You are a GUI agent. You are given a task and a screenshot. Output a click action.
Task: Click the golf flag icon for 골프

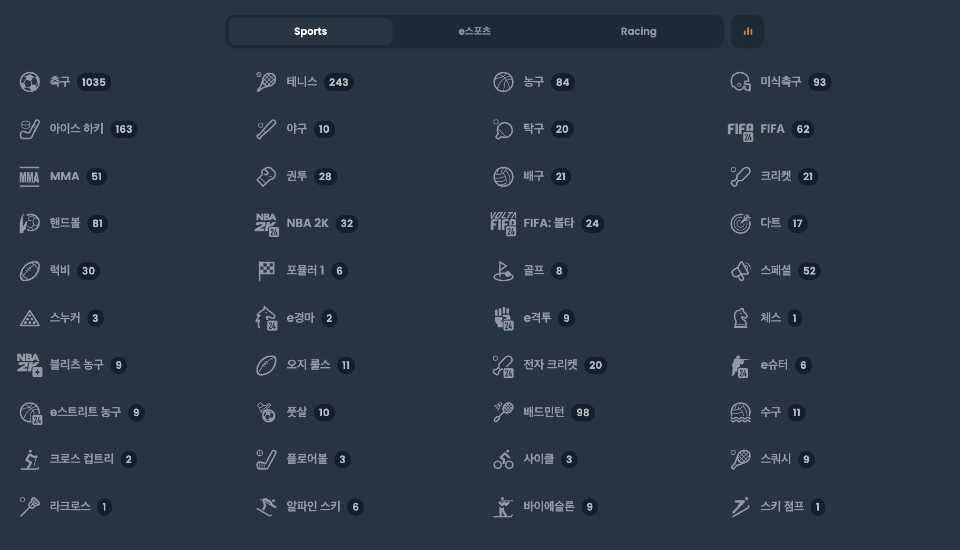(503, 271)
